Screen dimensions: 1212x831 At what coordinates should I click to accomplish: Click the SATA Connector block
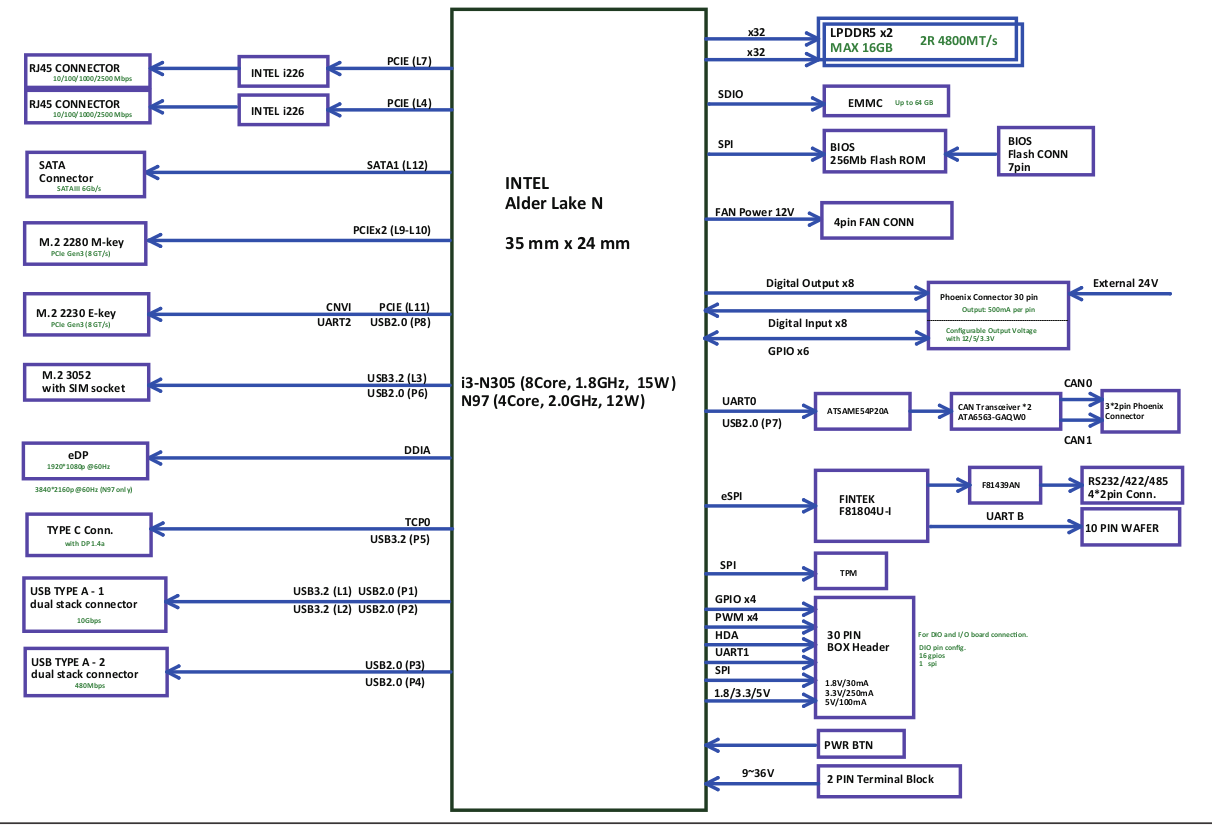[86, 176]
